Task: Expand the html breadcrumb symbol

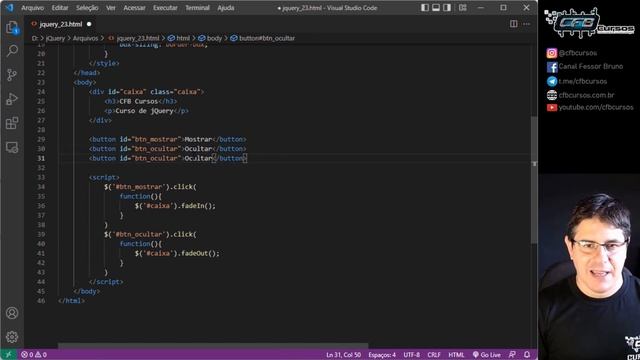Action: (179, 38)
